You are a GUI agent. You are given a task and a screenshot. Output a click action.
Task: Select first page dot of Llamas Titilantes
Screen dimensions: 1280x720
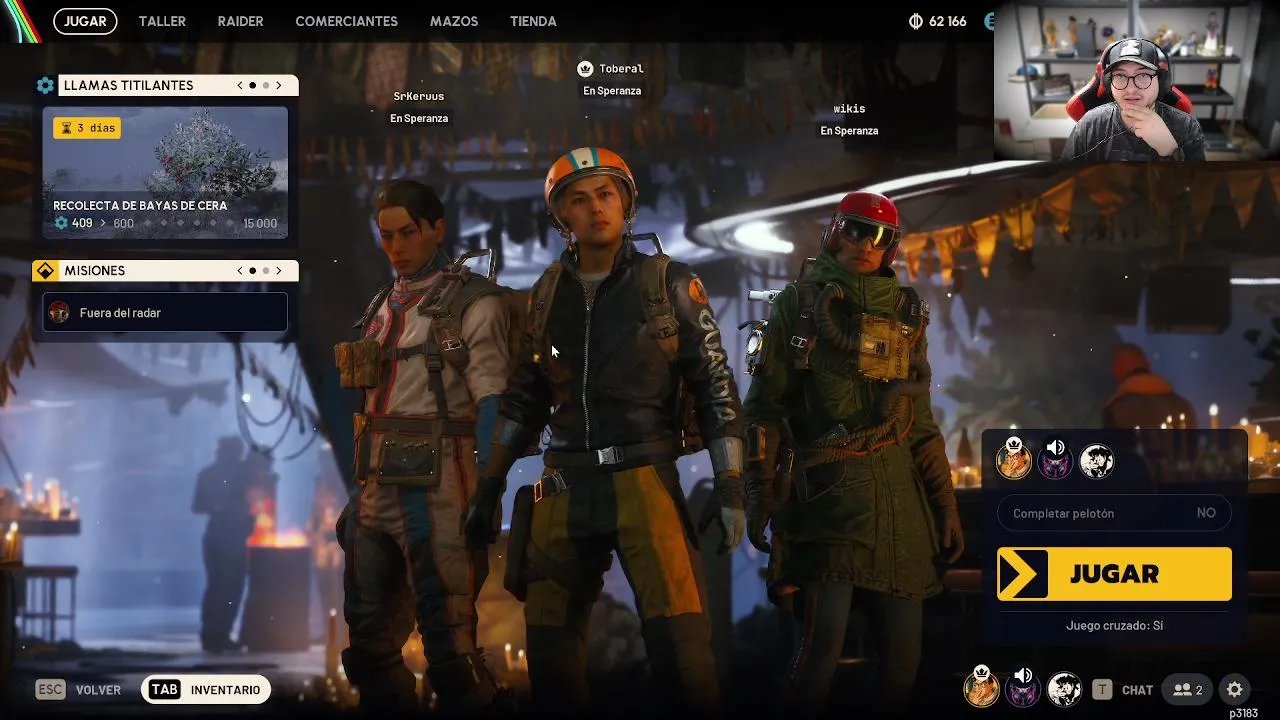[253, 86]
